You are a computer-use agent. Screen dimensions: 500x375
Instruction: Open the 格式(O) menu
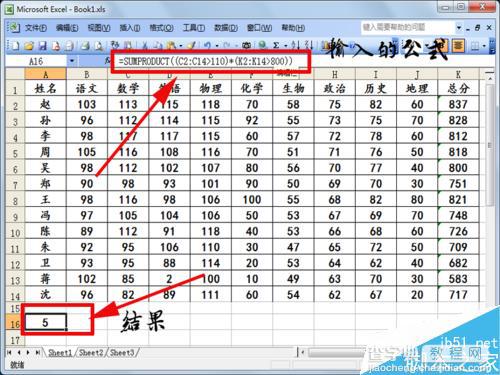click(x=161, y=28)
